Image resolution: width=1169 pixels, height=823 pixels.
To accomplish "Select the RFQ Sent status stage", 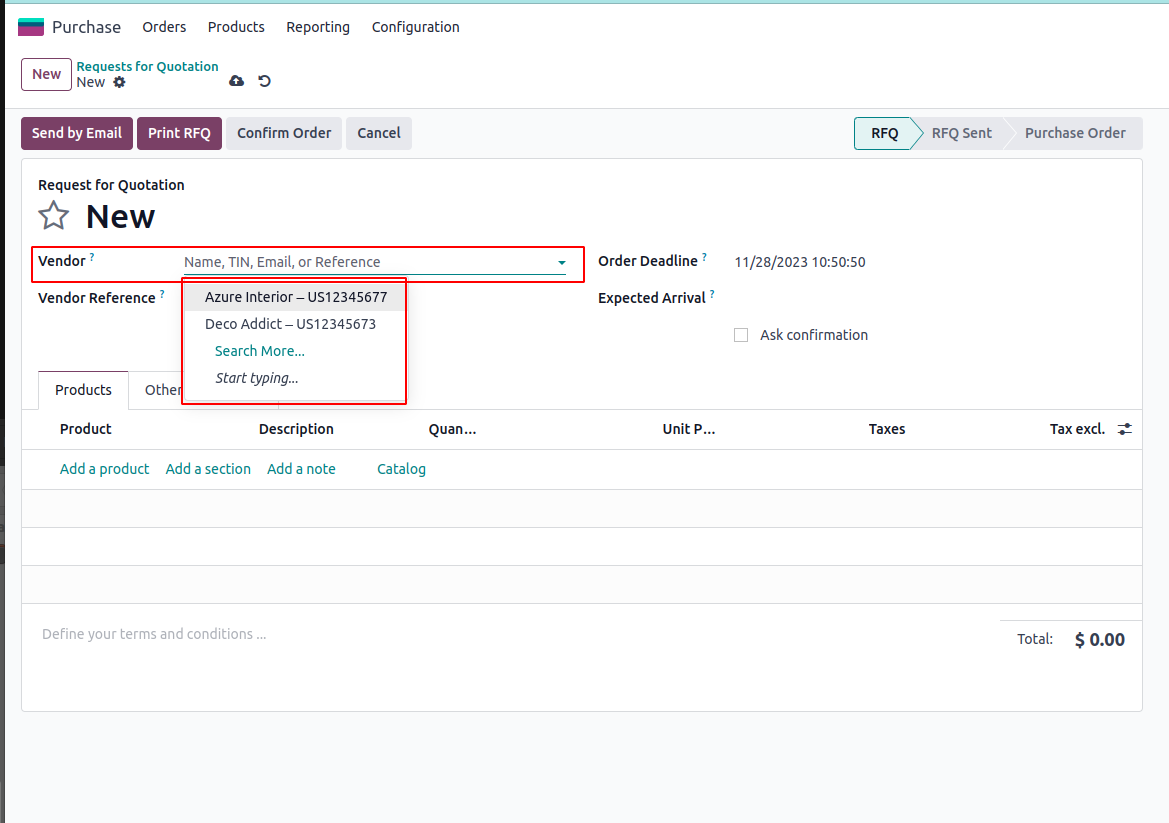I will click(962, 133).
